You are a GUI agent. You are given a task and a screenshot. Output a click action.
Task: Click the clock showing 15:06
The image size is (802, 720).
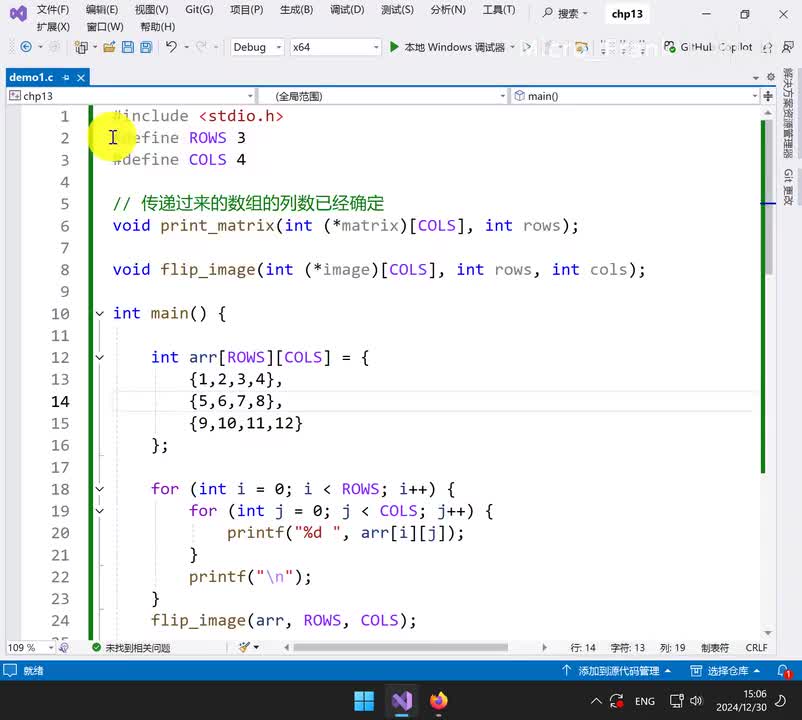coord(754,694)
